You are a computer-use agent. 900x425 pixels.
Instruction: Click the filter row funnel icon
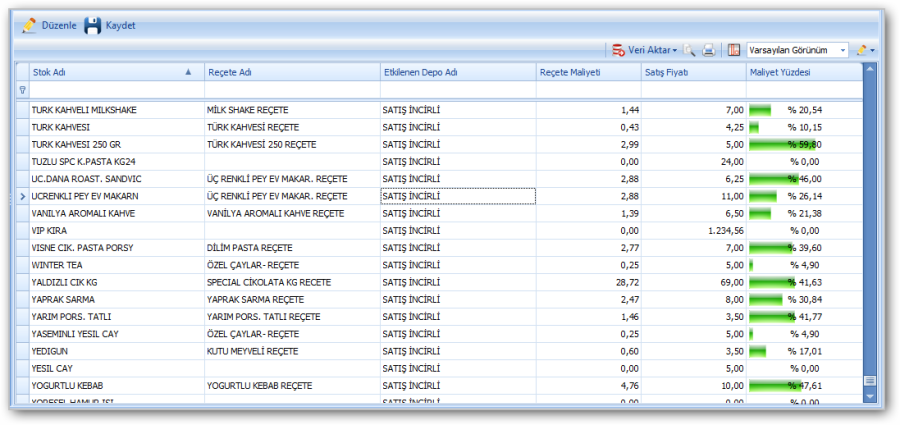[x=23, y=90]
